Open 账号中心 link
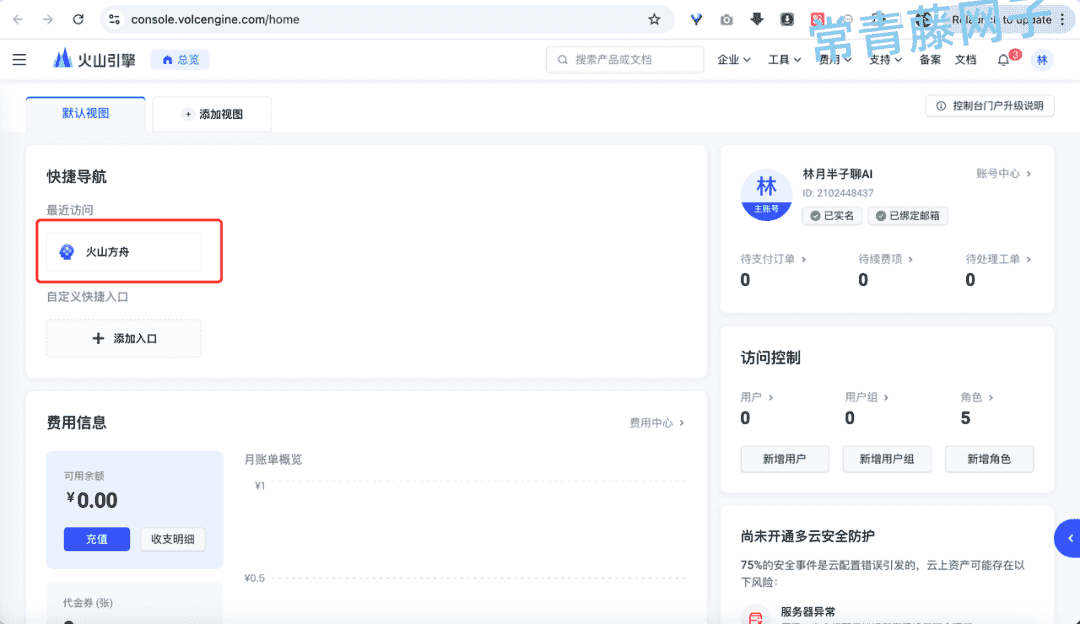The width and height of the screenshot is (1080, 624). pos(1004,174)
